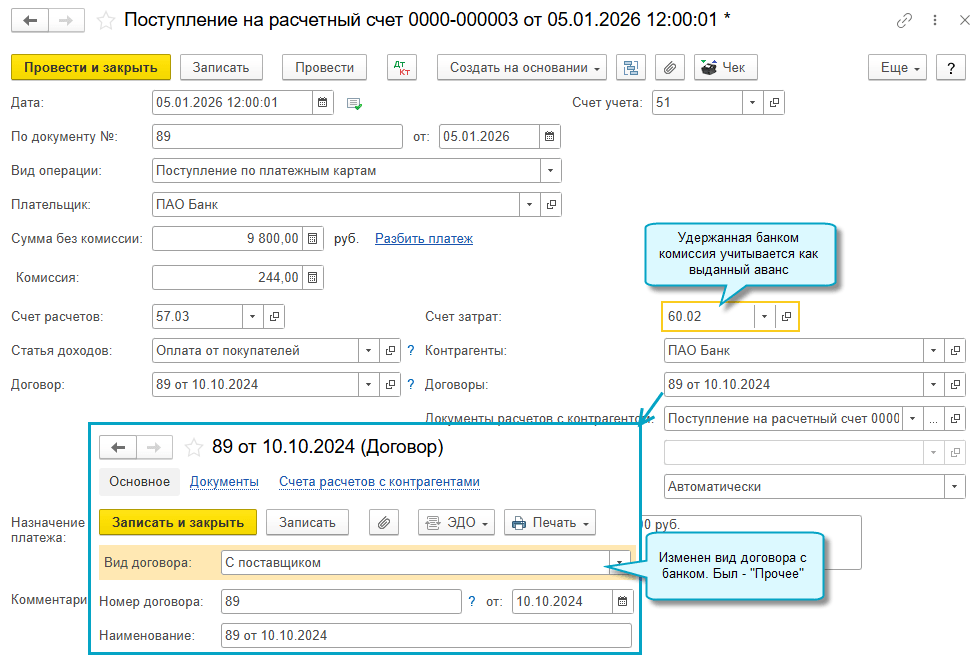Open the Плательщик ПАО Банк item form
Screen dimensions: 980x655
(551, 204)
